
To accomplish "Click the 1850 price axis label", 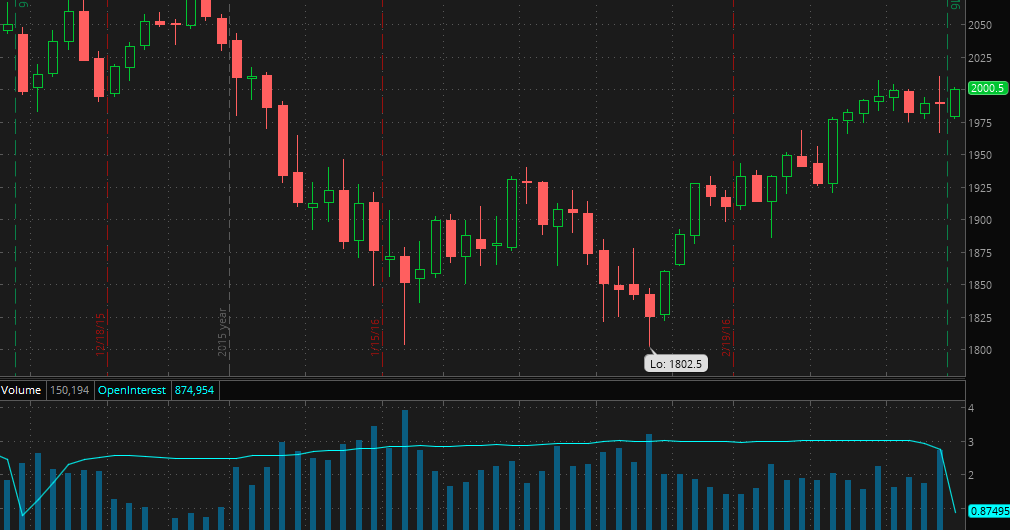I will pos(980,285).
